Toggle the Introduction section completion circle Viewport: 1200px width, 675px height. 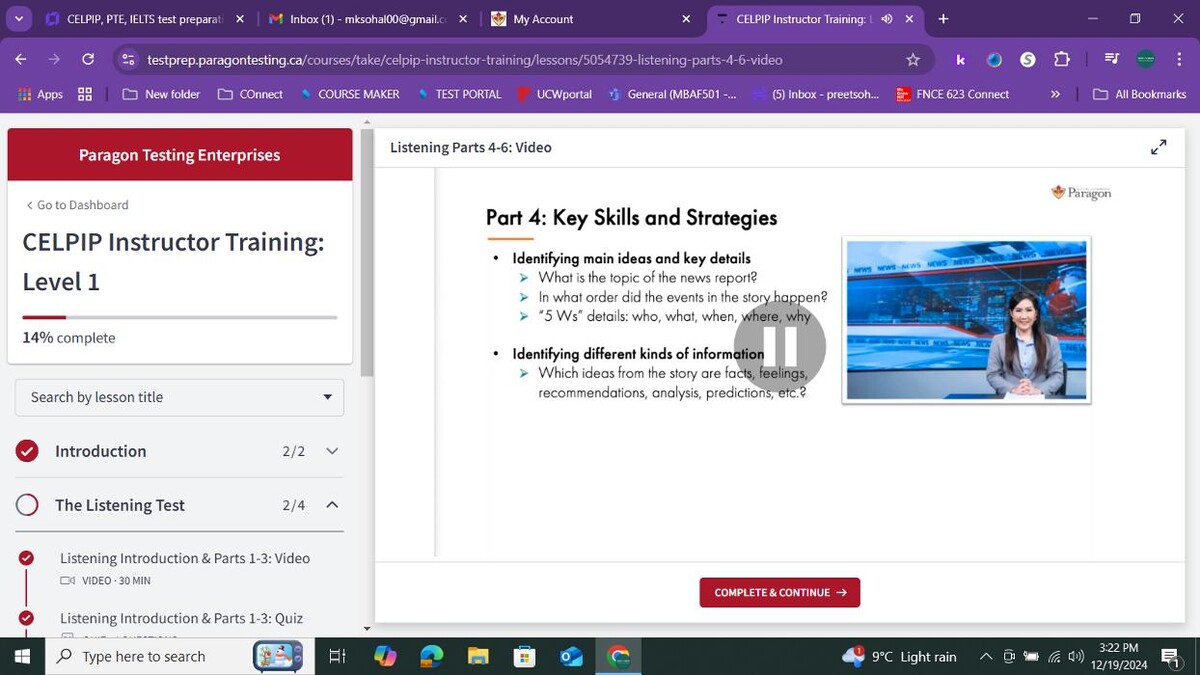28,451
